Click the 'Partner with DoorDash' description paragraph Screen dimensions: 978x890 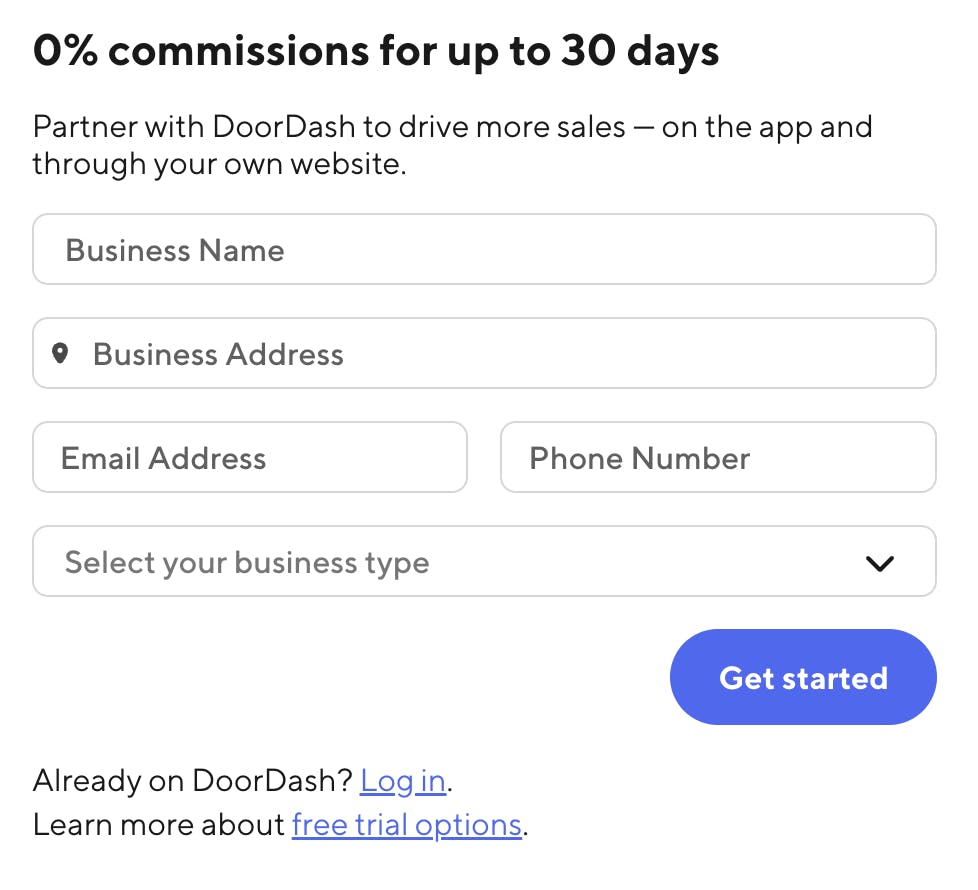point(452,128)
